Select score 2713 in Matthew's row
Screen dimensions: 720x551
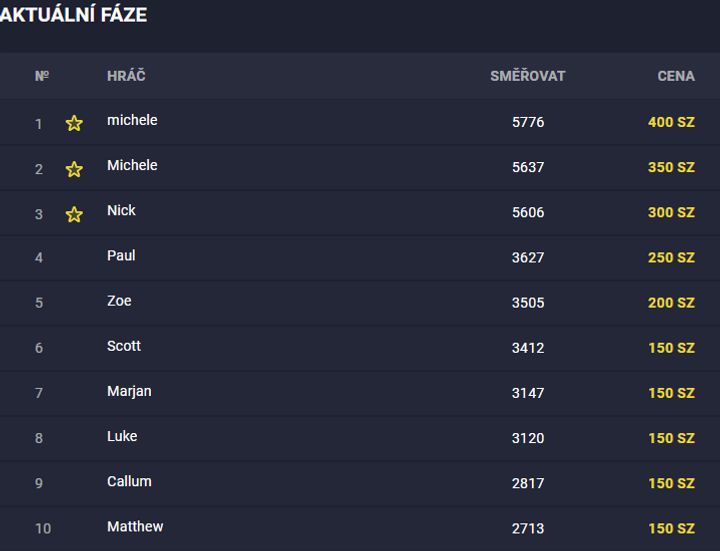528,529
